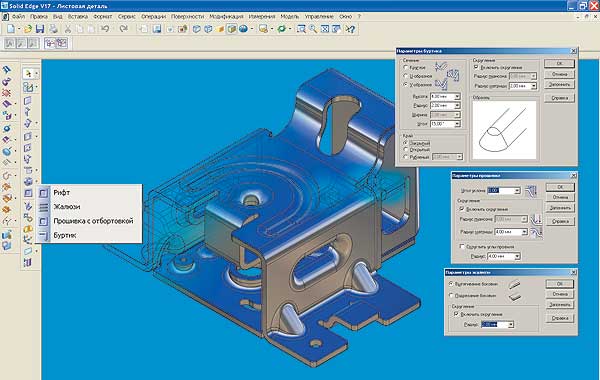Open Радиус матрицы dropdown in Параметры прошивки

pyautogui.click(x=524, y=232)
